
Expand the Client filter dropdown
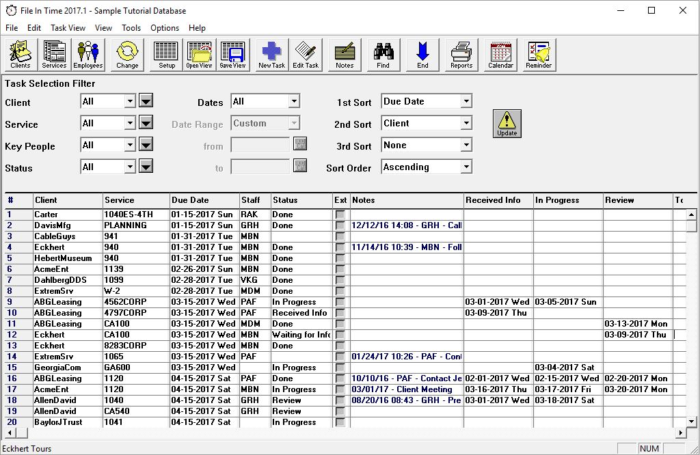(x=129, y=101)
